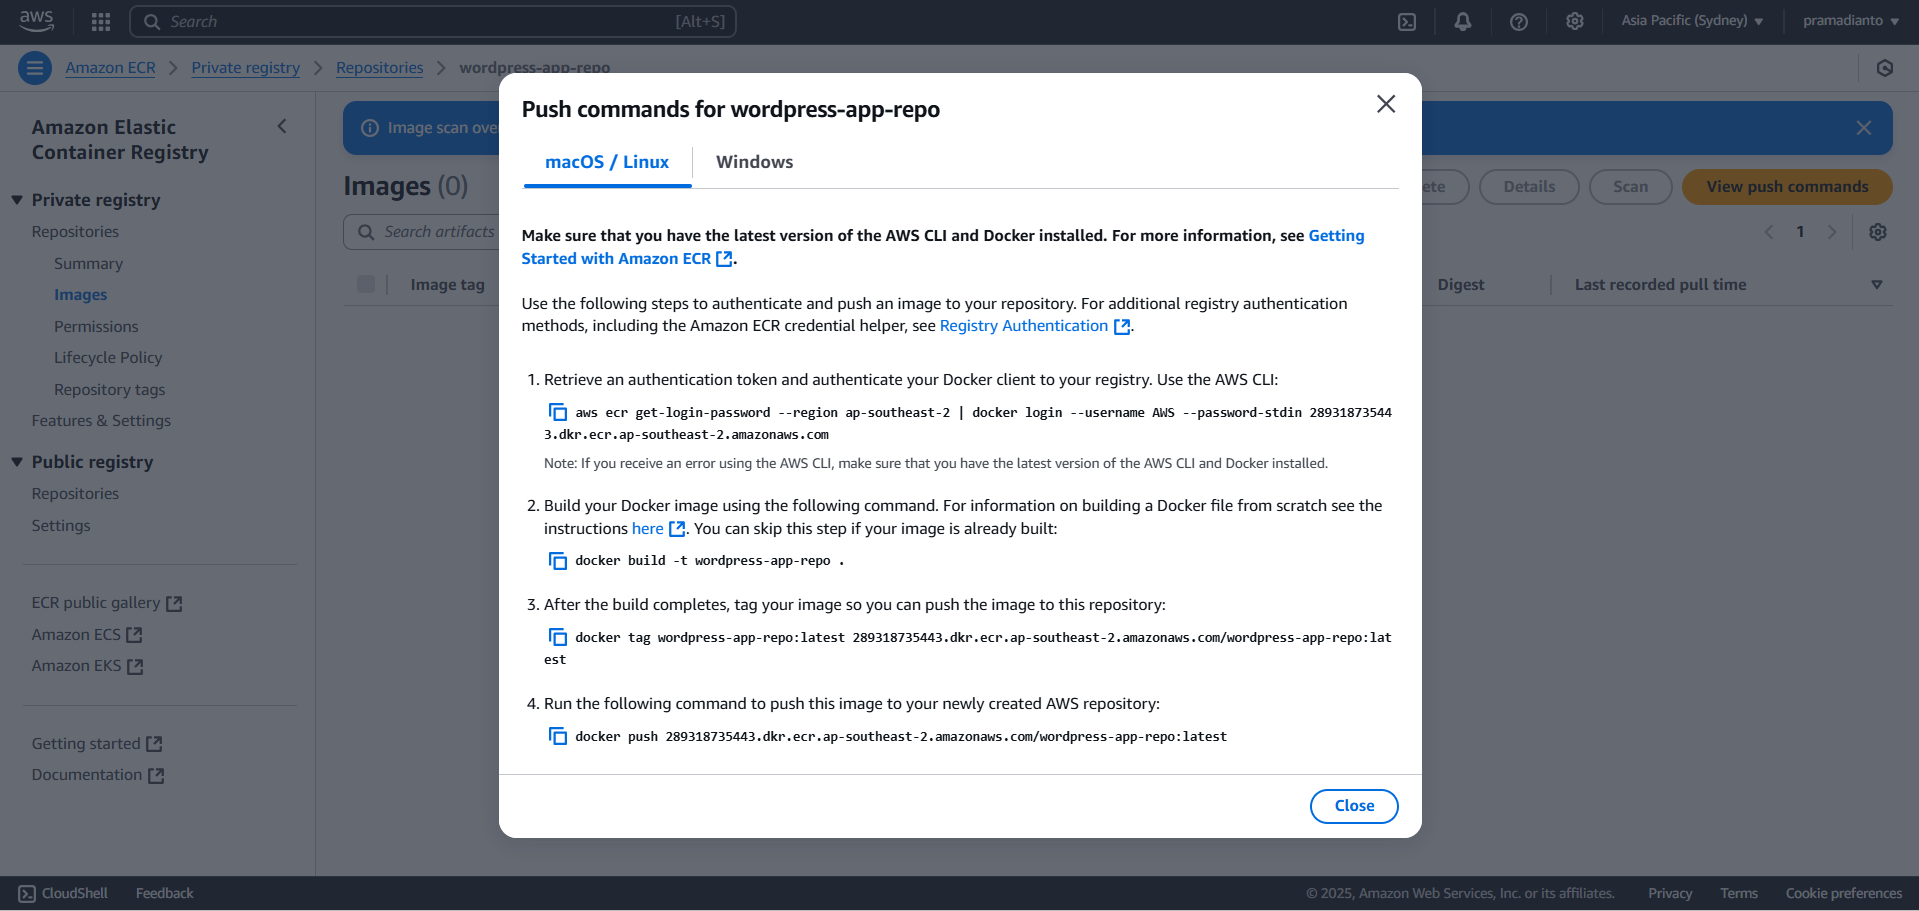Select the macOS / Linux tab
Image resolution: width=1919 pixels, height=911 pixels.
607,162
